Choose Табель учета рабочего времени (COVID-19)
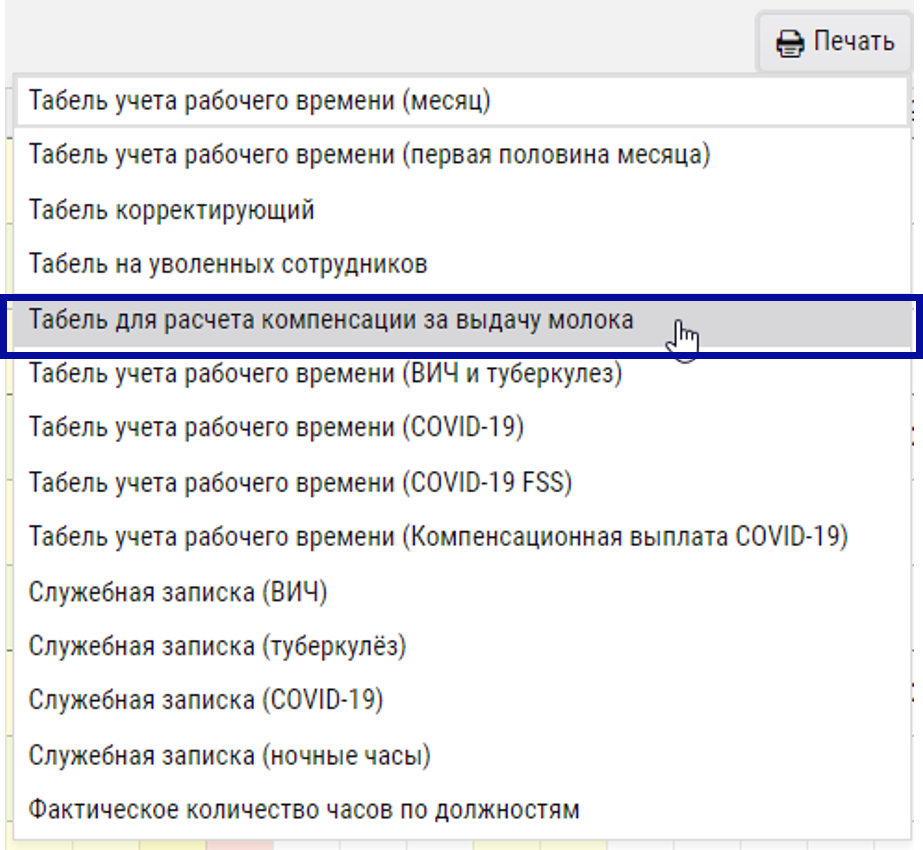The height and width of the screenshot is (850, 923). click(x=276, y=428)
